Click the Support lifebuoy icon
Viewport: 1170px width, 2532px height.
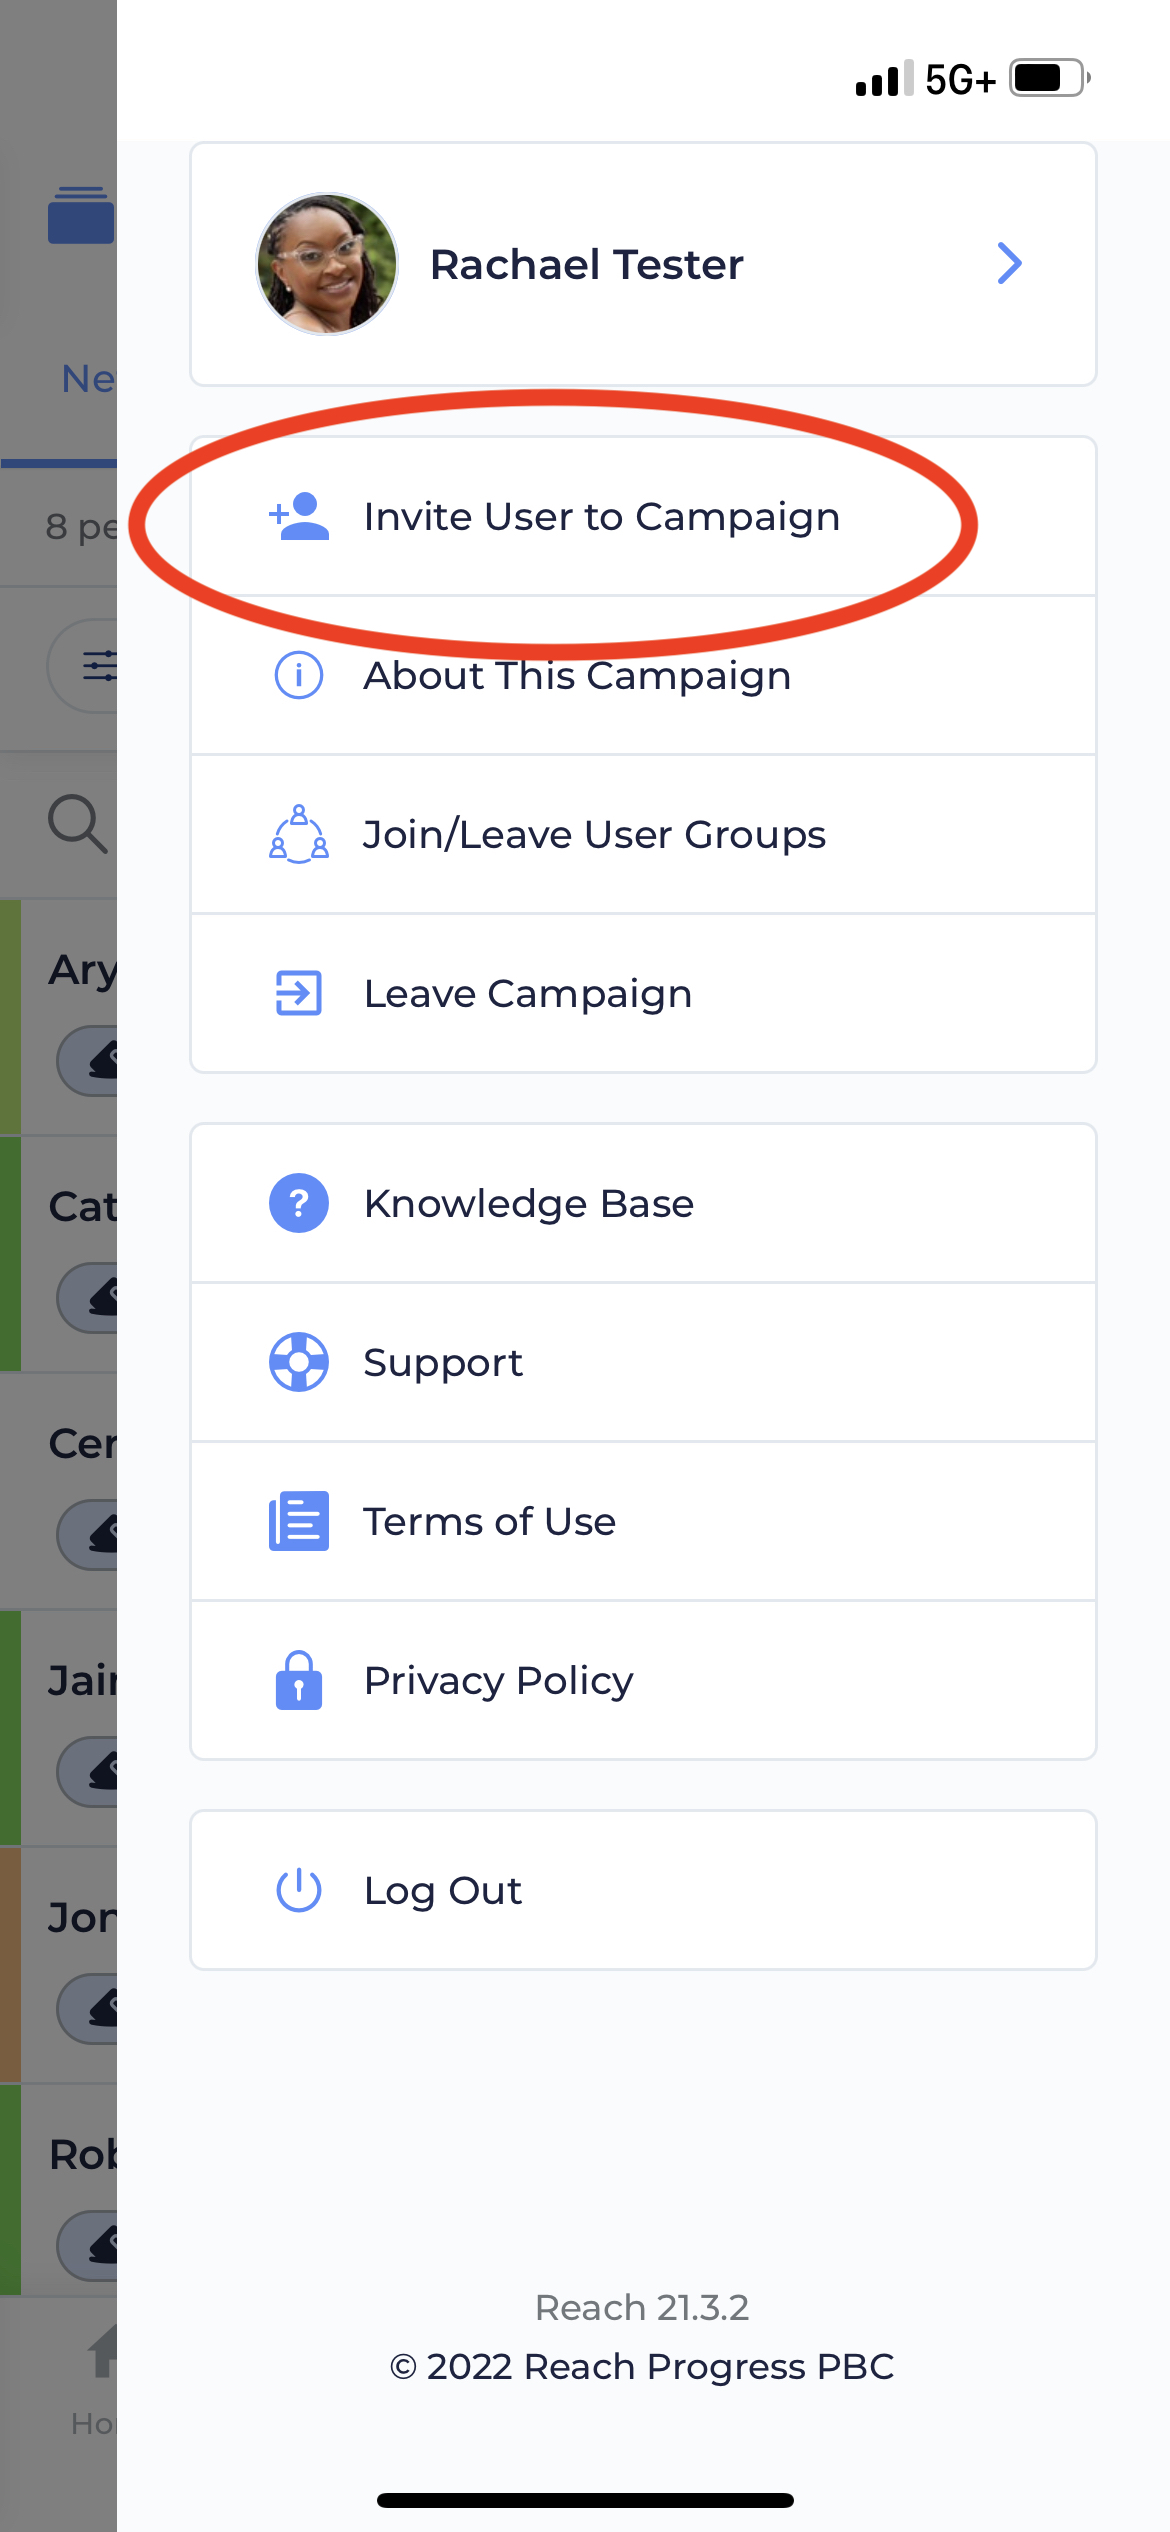298,1361
